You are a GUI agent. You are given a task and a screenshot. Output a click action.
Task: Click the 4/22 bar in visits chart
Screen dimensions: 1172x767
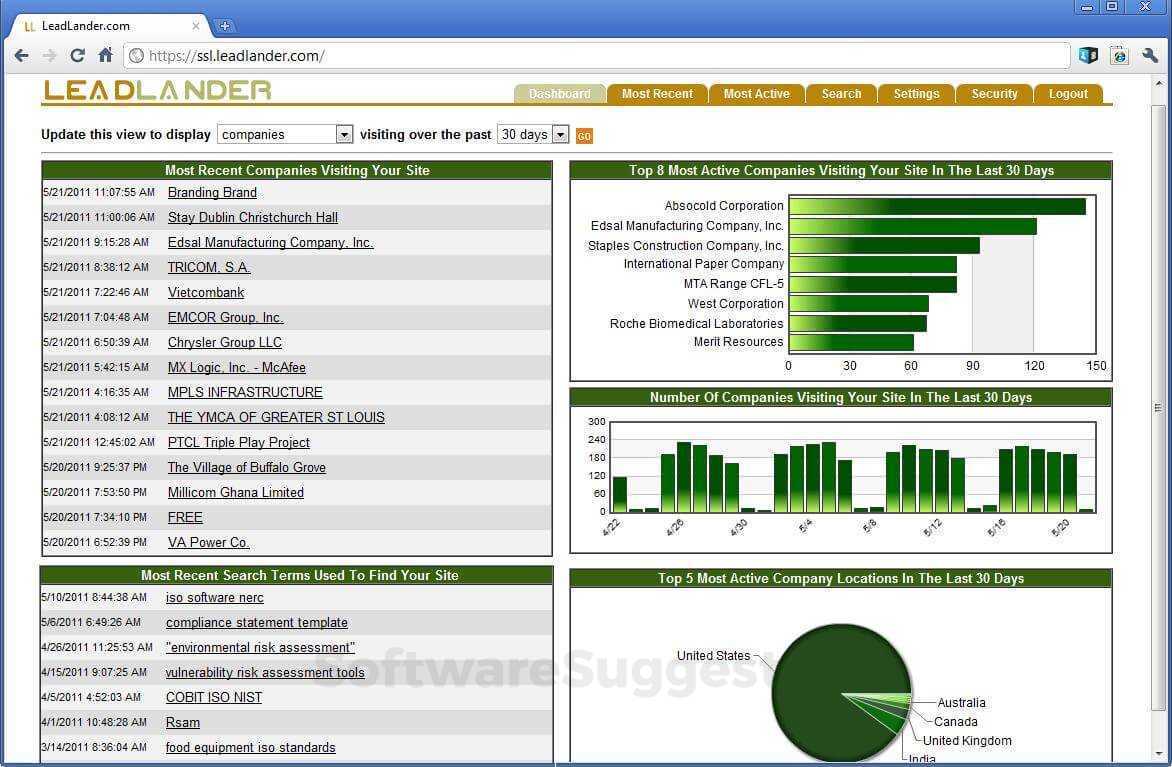coord(620,494)
